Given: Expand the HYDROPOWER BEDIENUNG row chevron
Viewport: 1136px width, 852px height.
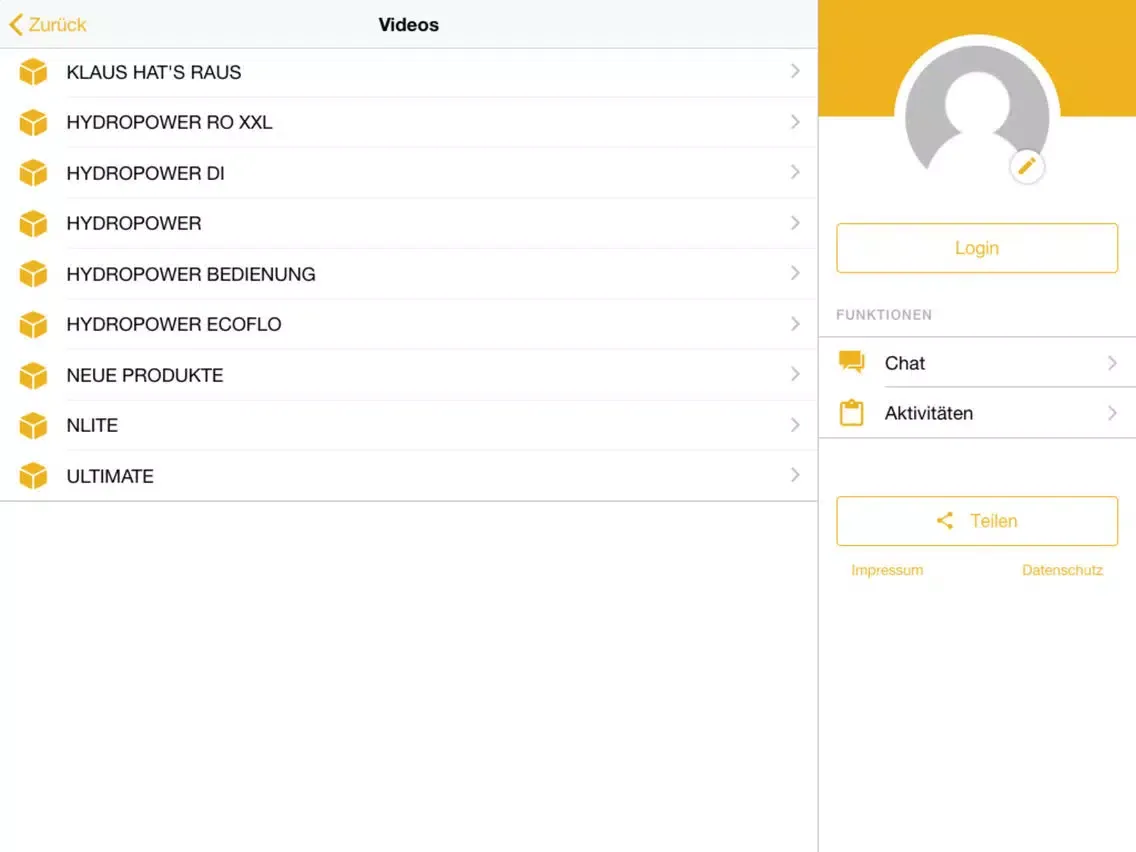Looking at the screenshot, I should coord(795,273).
